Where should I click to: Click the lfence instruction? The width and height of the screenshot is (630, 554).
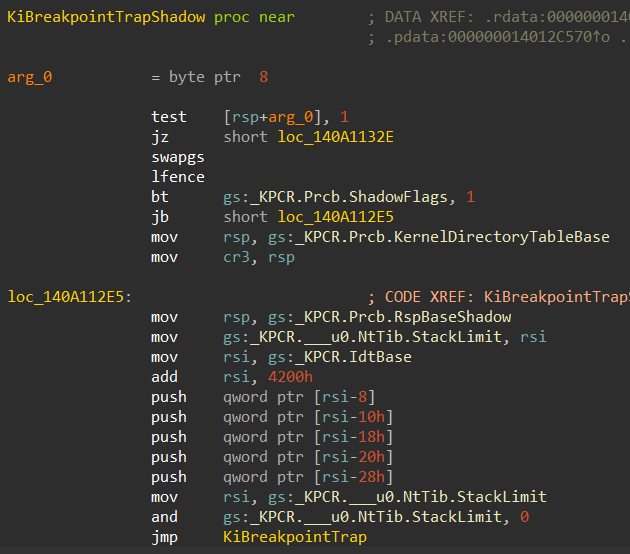[178, 177]
